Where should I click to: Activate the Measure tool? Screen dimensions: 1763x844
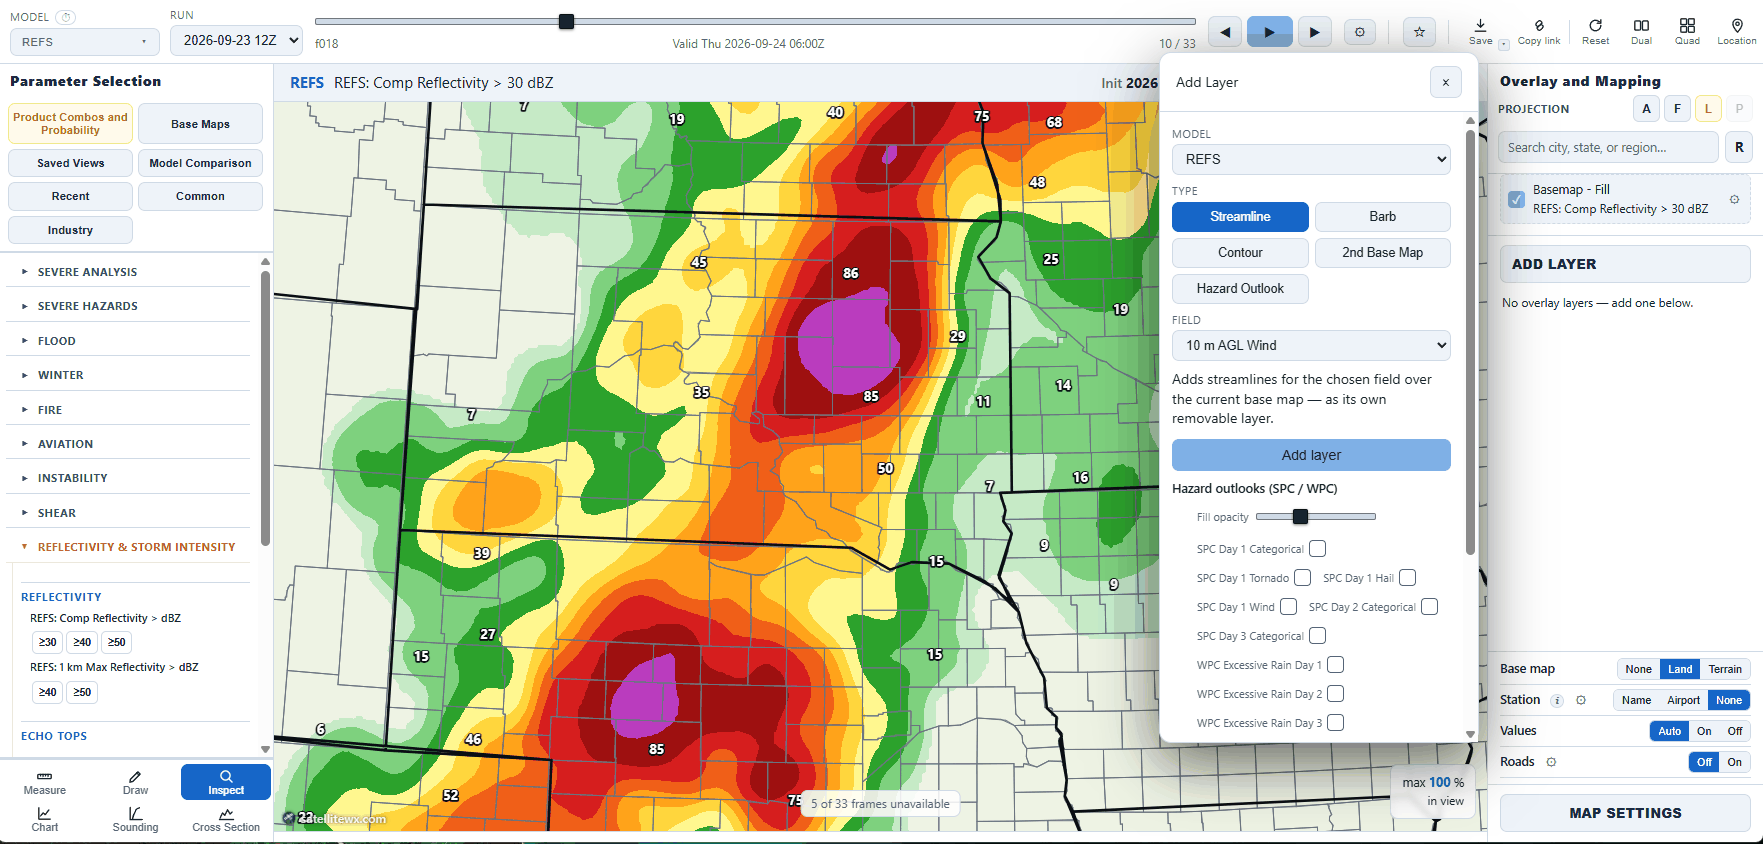coord(45,783)
